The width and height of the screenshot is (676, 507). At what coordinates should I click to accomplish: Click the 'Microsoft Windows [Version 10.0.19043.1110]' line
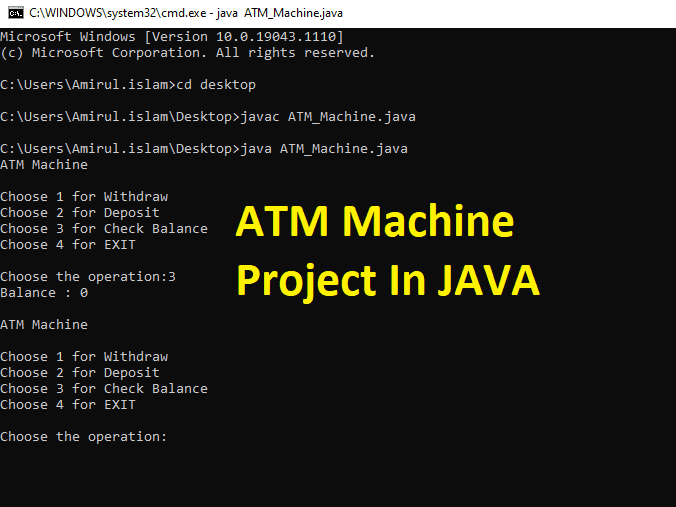click(172, 37)
